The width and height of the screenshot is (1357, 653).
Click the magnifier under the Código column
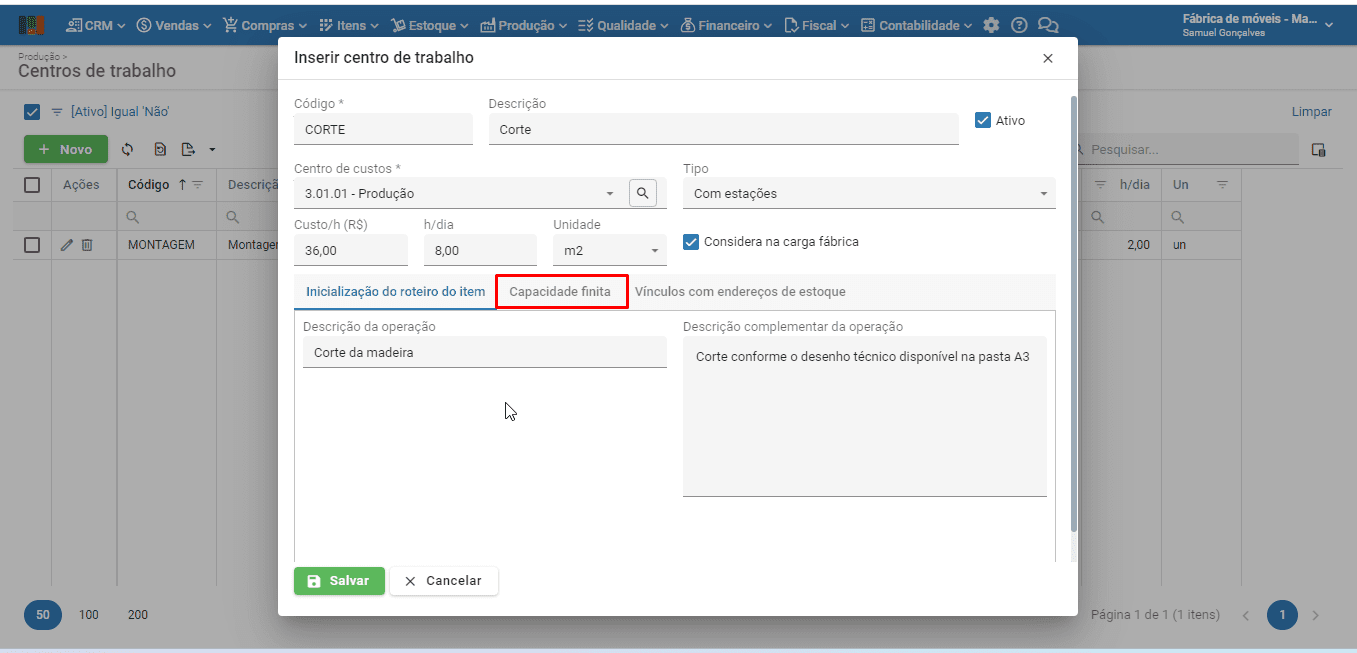click(x=132, y=217)
